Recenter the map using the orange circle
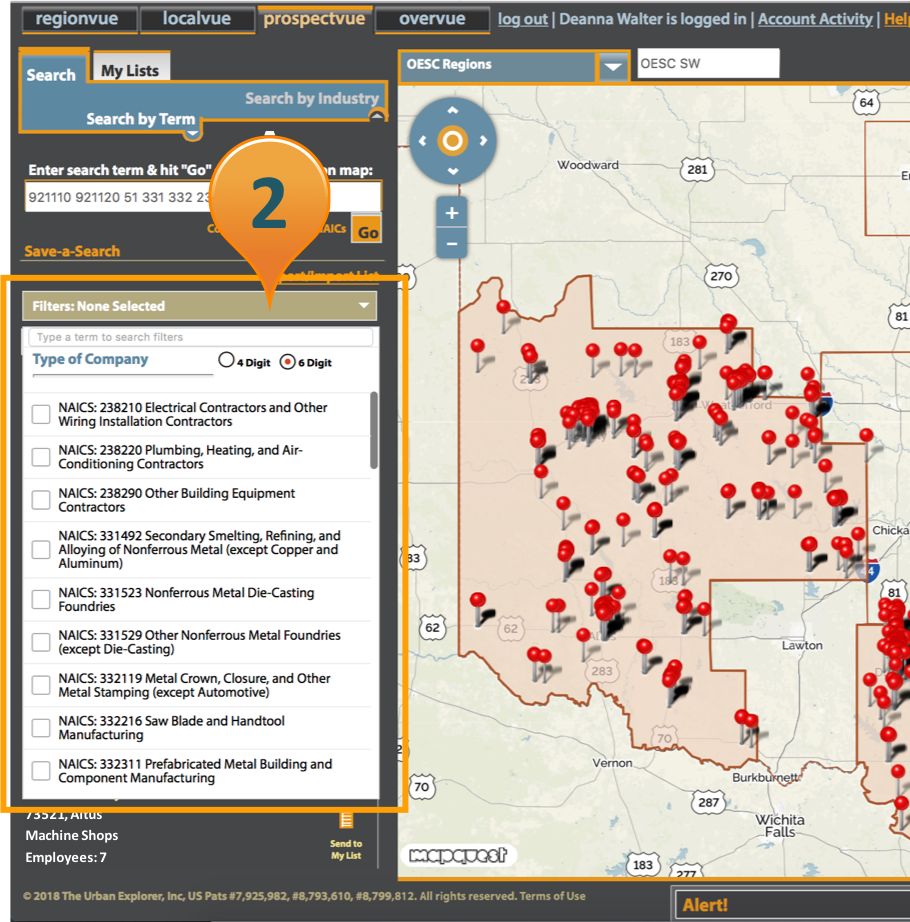910x922 pixels. tap(452, 141)
